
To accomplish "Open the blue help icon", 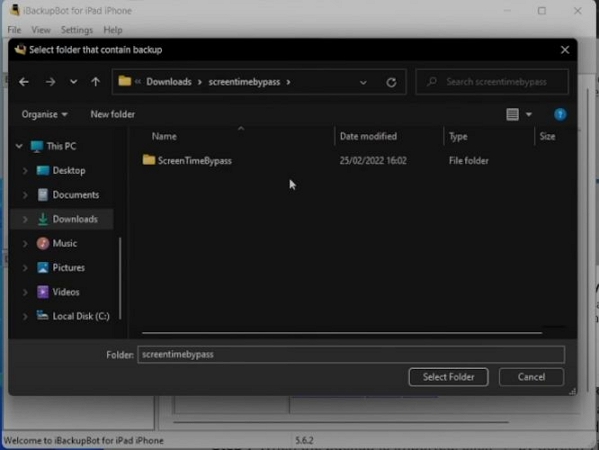I will (x=560, y=114).
